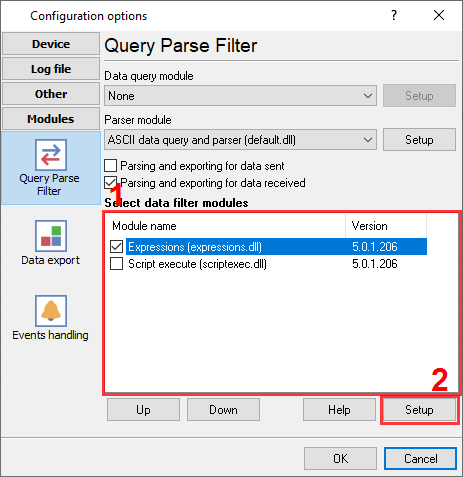Click Setup button next to Parser module
The image size is (463, 477).
(x=419, y=140)
